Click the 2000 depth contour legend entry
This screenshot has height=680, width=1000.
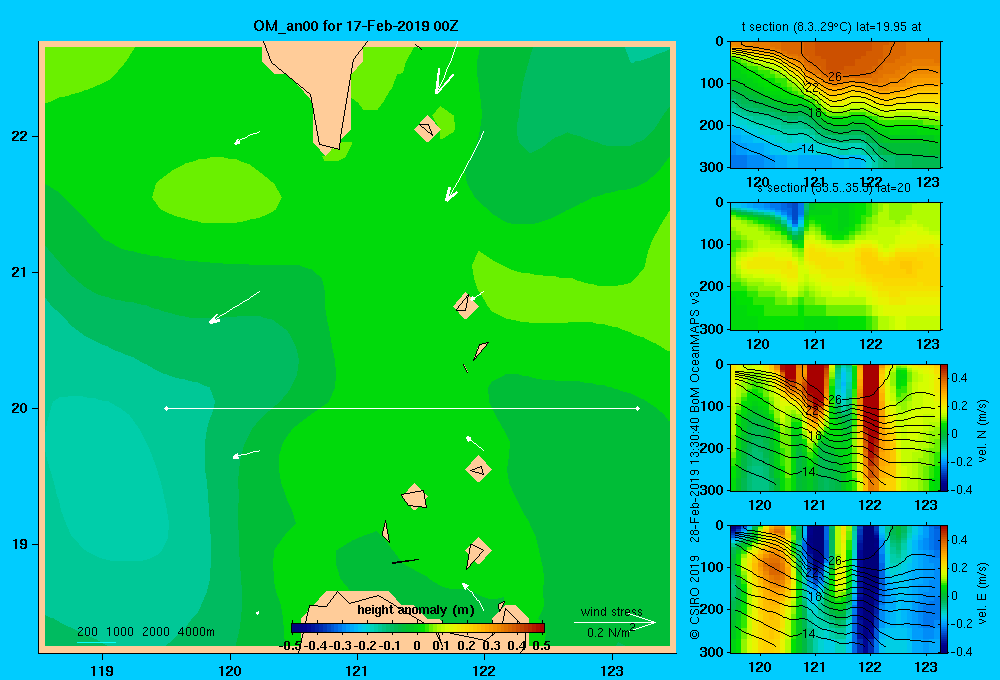(x=156, y=632)
